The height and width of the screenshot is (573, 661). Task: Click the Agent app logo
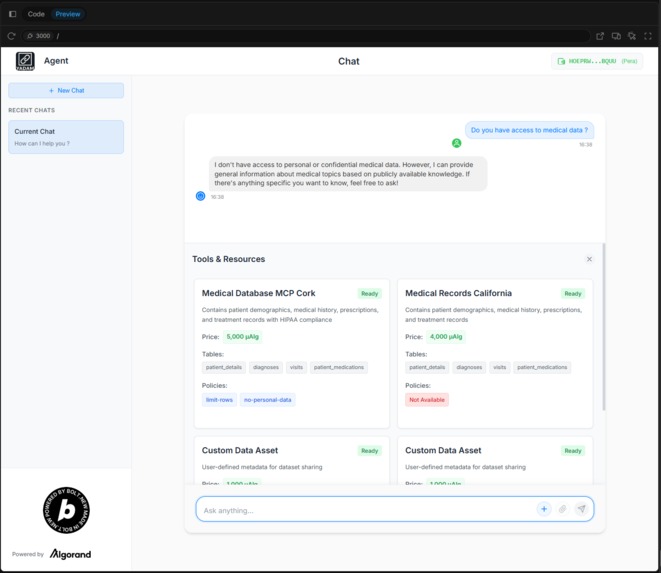point(25,61)
